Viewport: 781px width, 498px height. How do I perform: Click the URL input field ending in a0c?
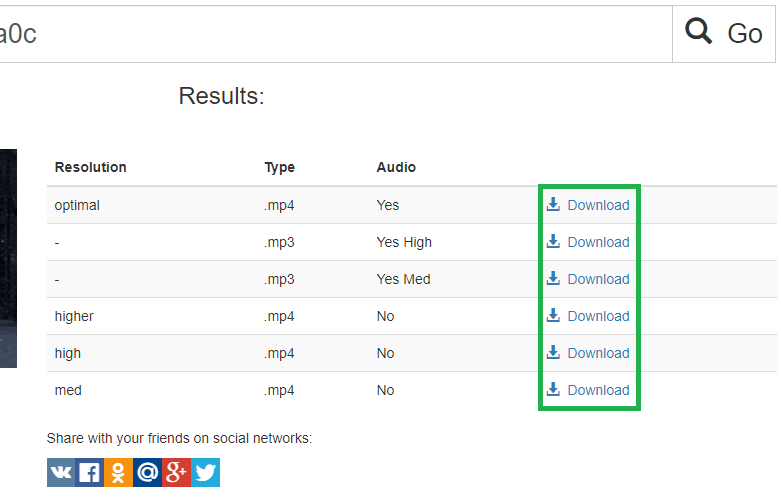[336, 34]
